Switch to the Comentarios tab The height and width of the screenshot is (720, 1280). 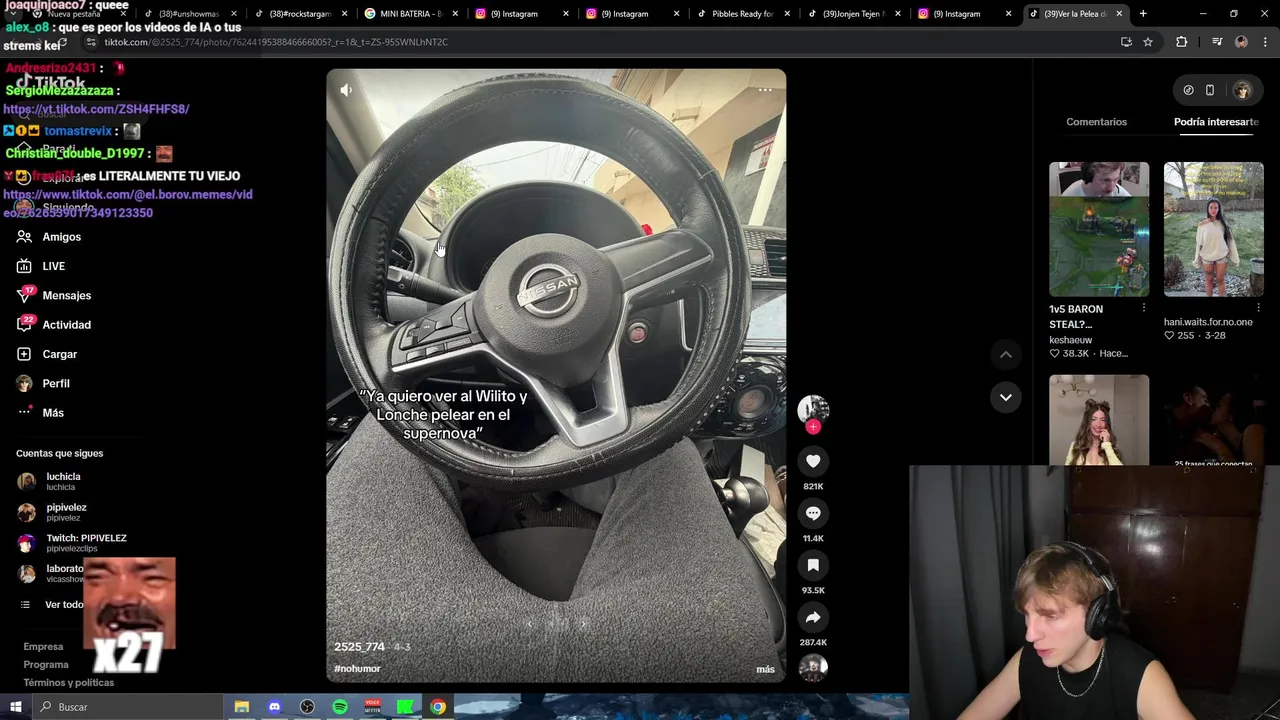tap(1096, 122)
